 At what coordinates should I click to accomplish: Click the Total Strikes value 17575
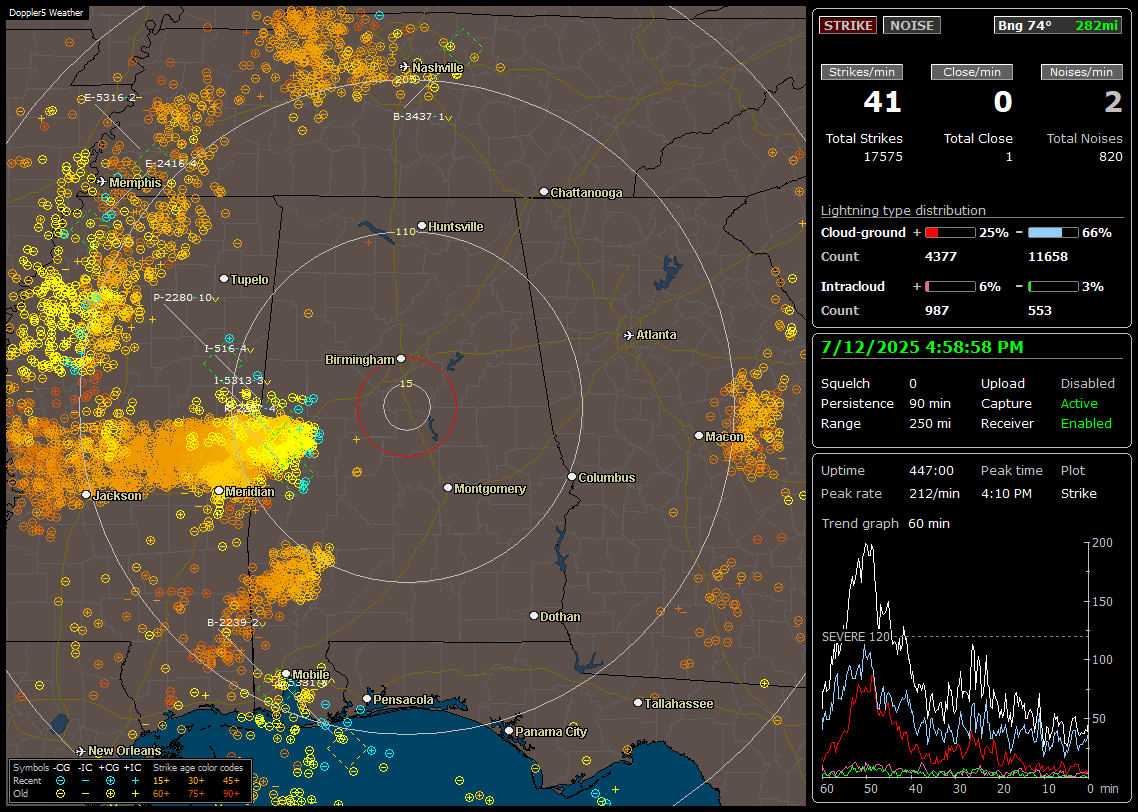pos(883,157)
